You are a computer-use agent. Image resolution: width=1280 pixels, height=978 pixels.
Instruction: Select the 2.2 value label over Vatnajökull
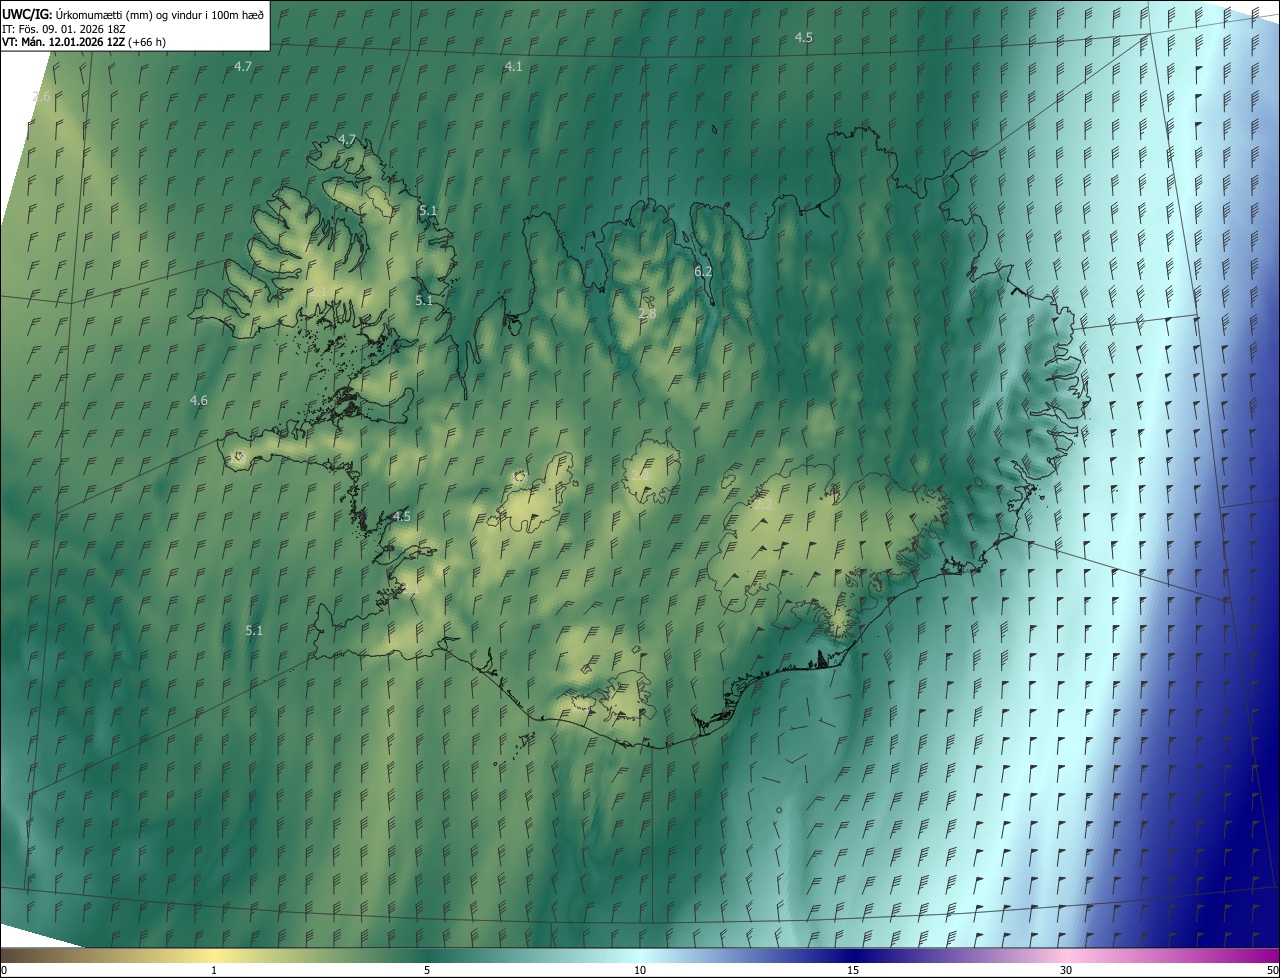pyautogui.click(x=762, y=505)
